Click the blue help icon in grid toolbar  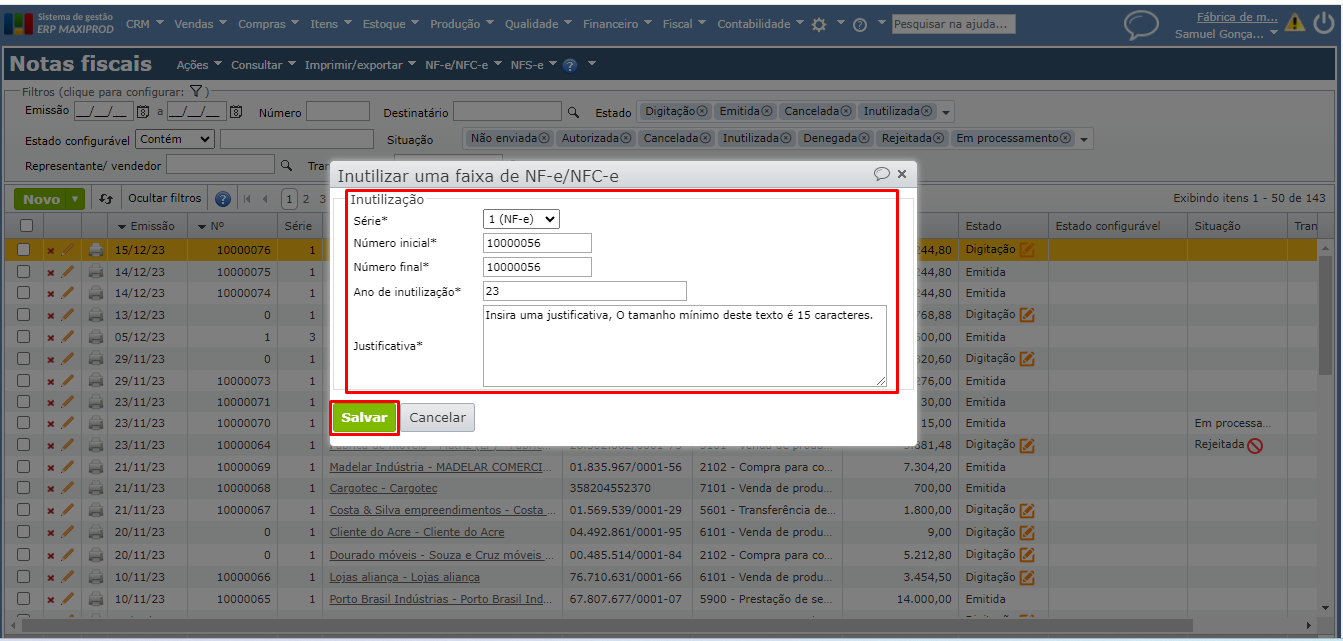pos(223,199)
